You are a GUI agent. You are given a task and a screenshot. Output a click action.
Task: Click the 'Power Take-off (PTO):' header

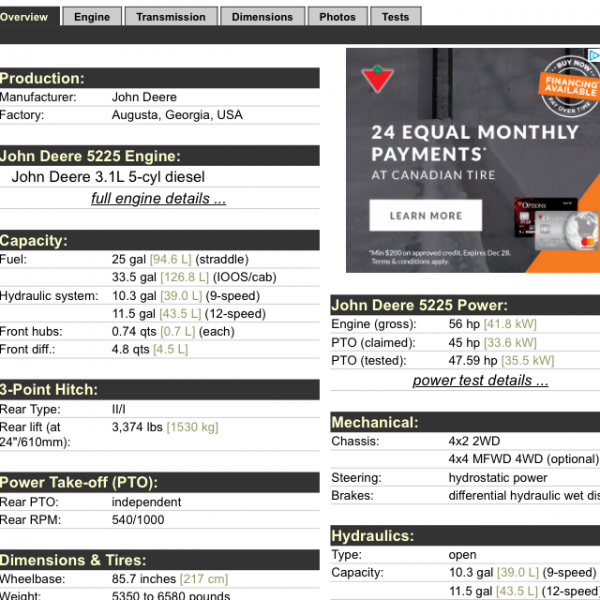click(x=160, y=482)
